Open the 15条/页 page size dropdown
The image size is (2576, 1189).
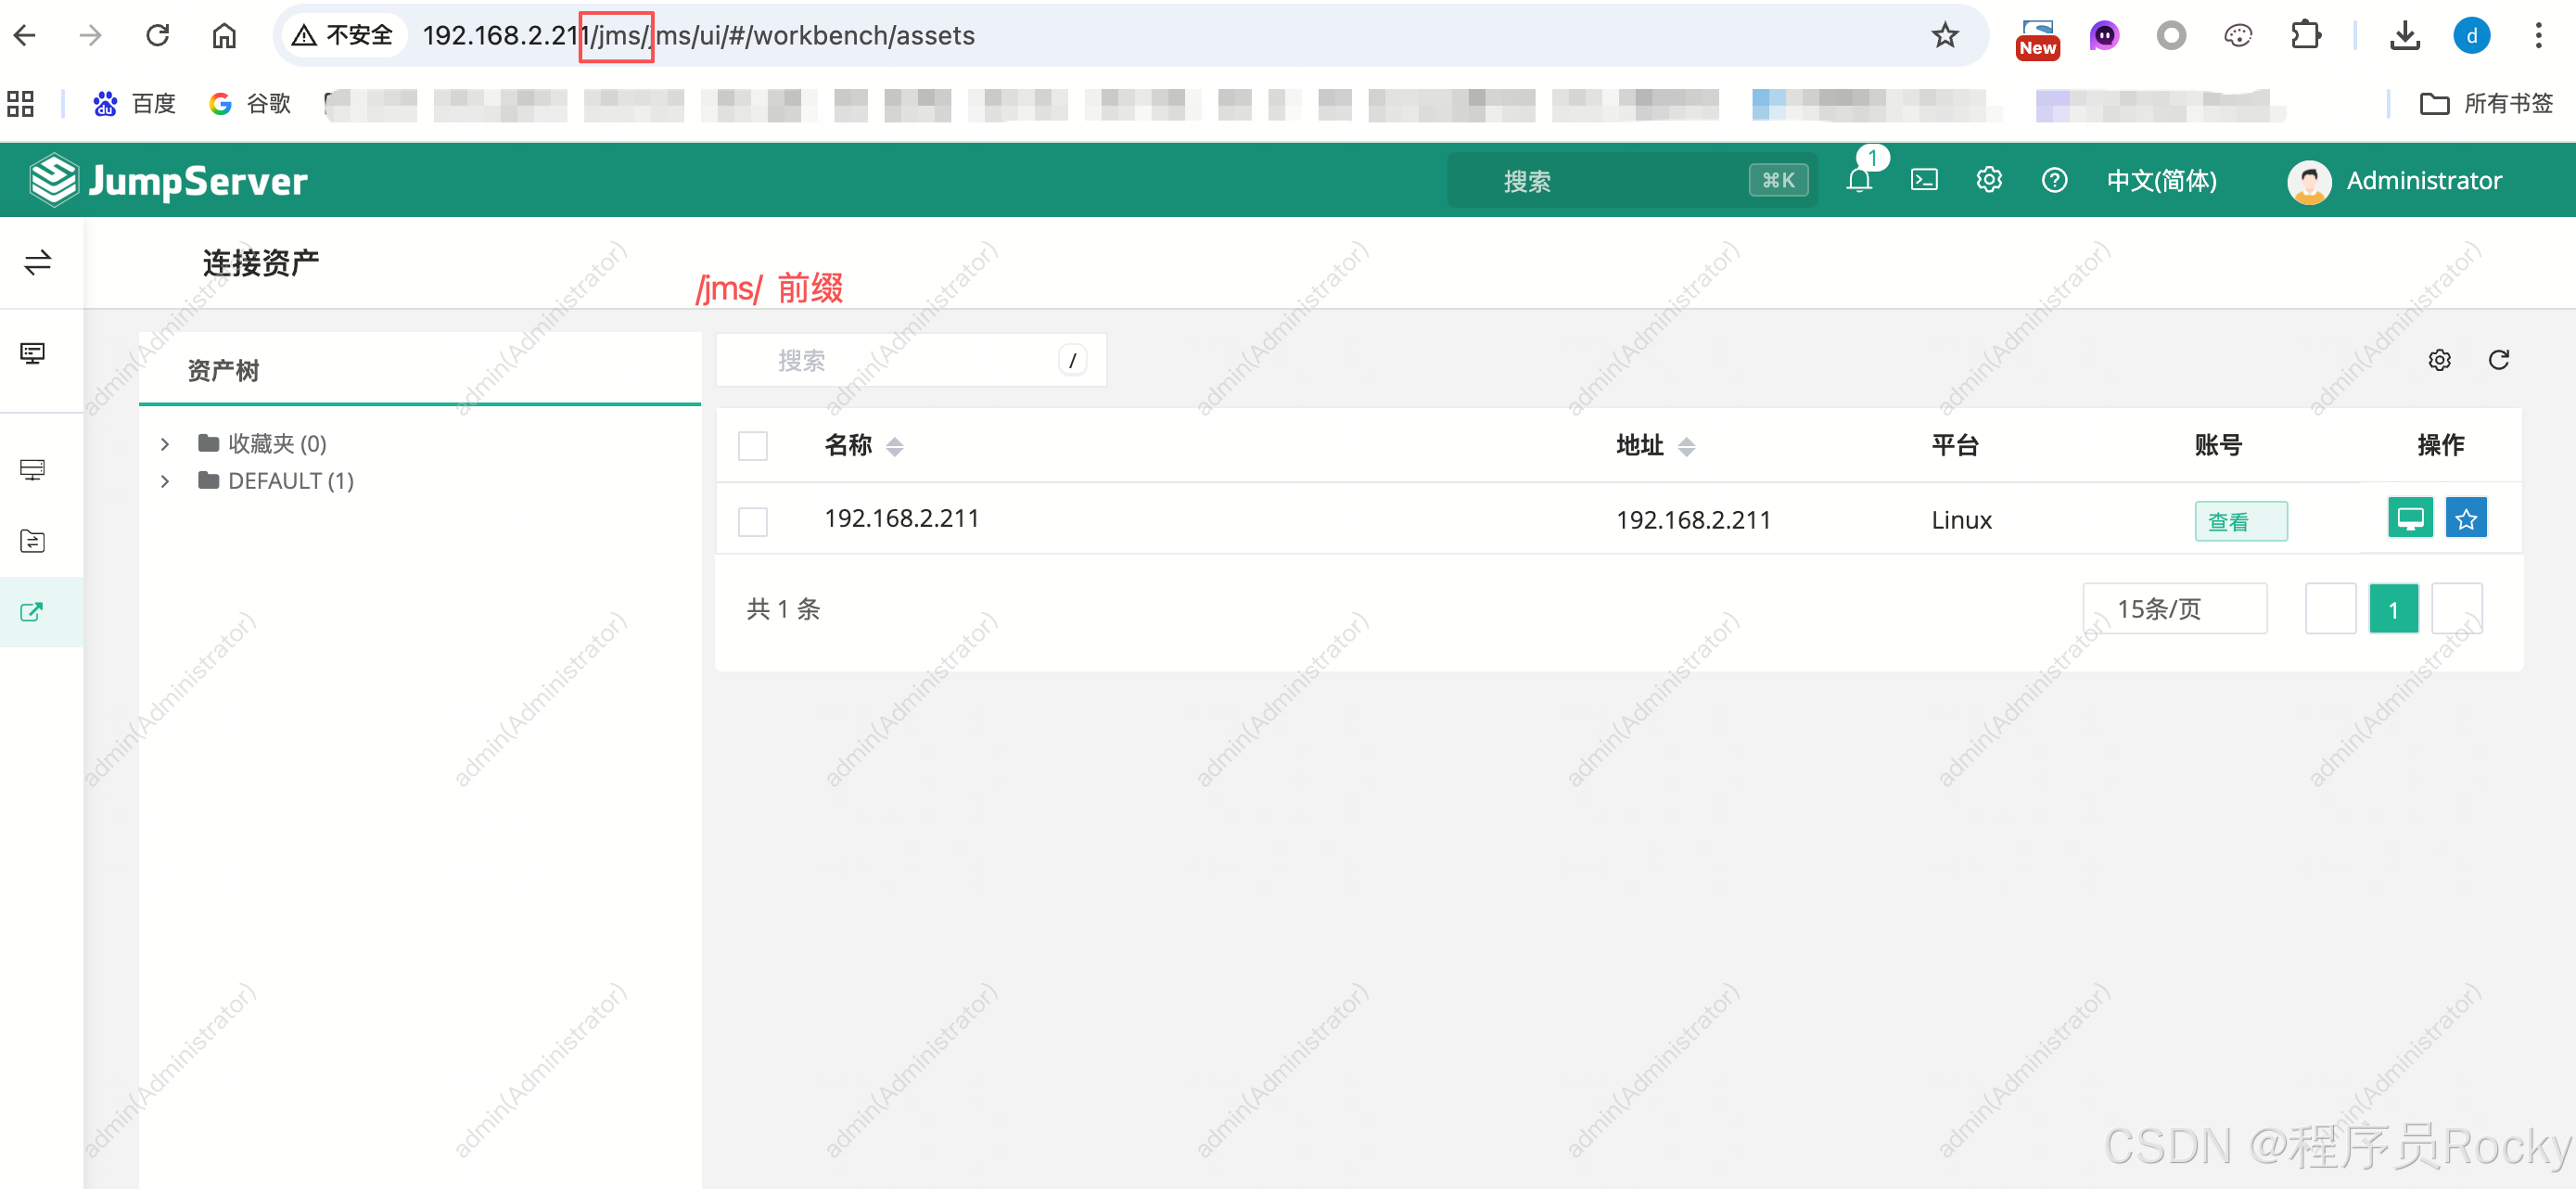pos(2174,609)
